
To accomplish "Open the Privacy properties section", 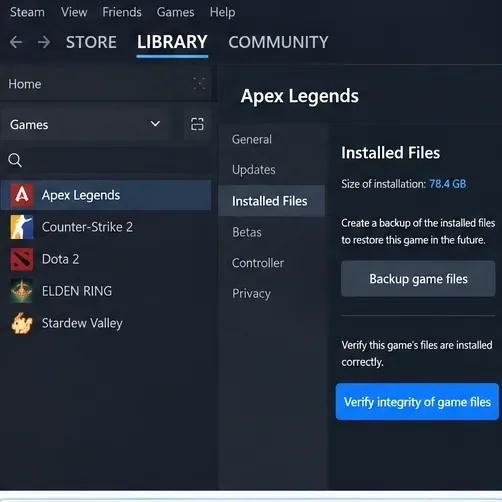I will click(x=251, y=294).
